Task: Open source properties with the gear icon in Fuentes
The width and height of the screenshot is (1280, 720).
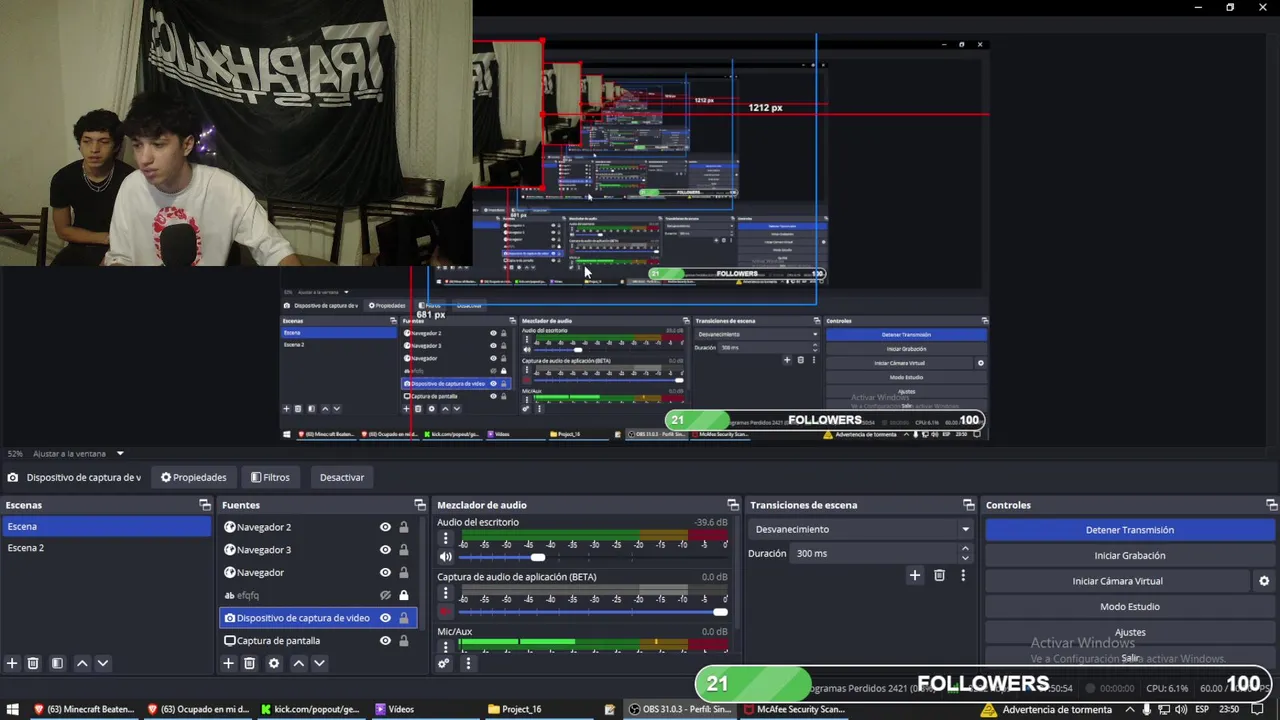Action: pos(274,663)
